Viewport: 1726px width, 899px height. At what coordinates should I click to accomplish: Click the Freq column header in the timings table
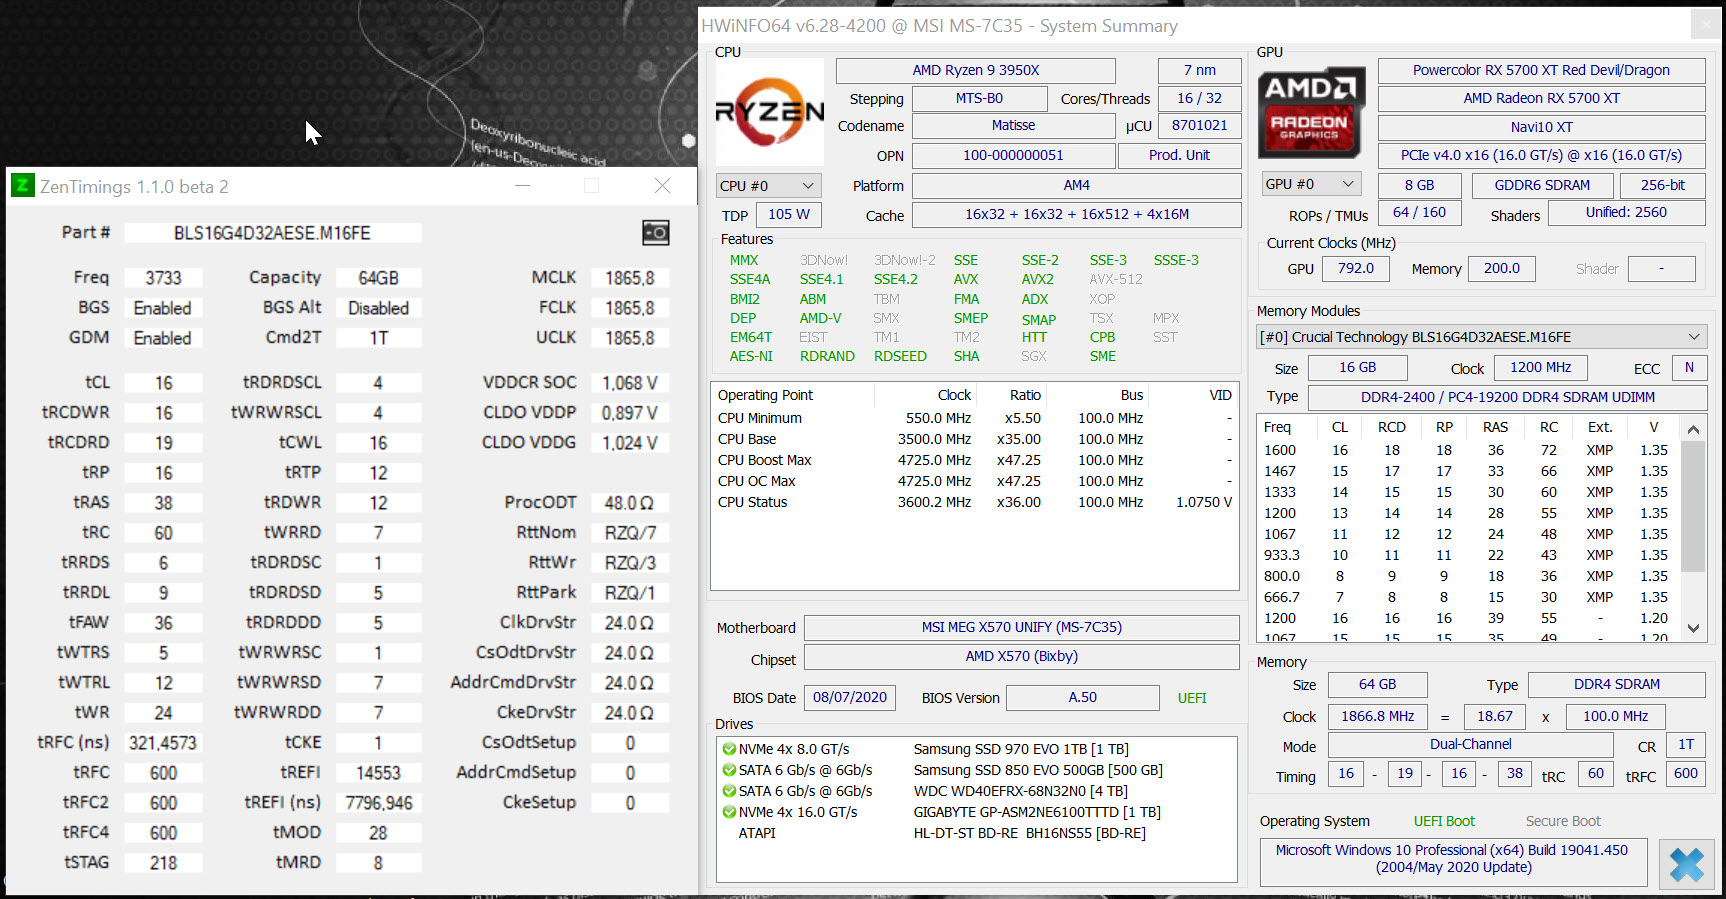(1278, 427)
